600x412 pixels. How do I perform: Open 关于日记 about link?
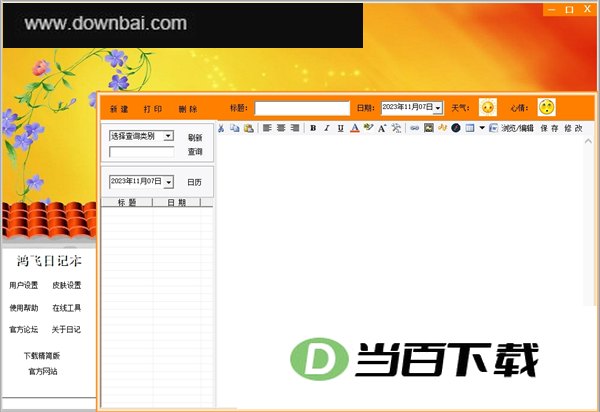point(66,329)
